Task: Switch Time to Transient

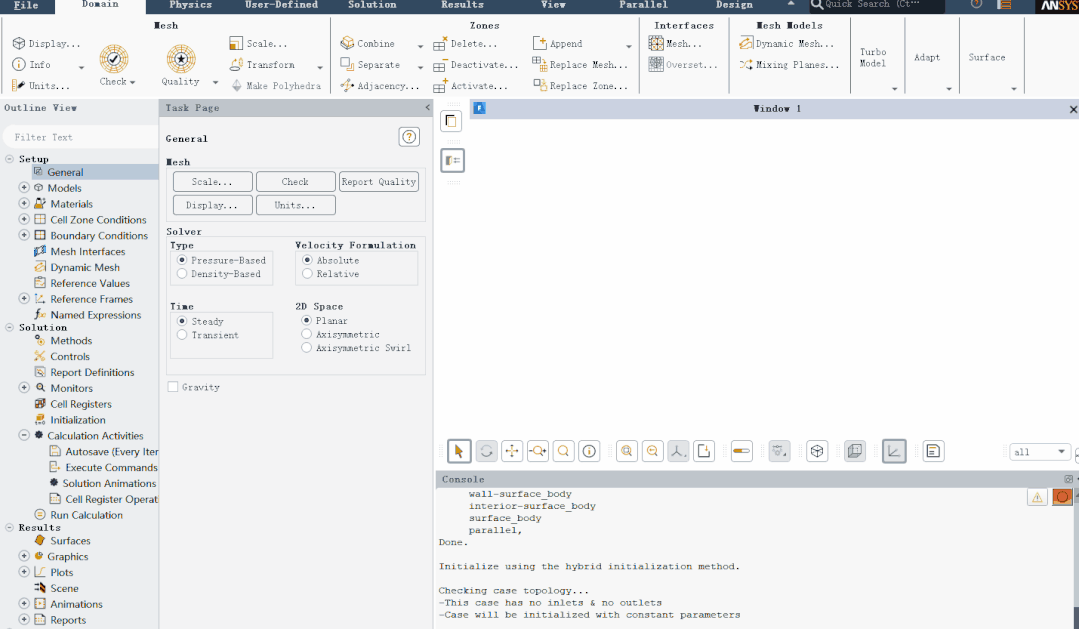Action: [181, 333]
